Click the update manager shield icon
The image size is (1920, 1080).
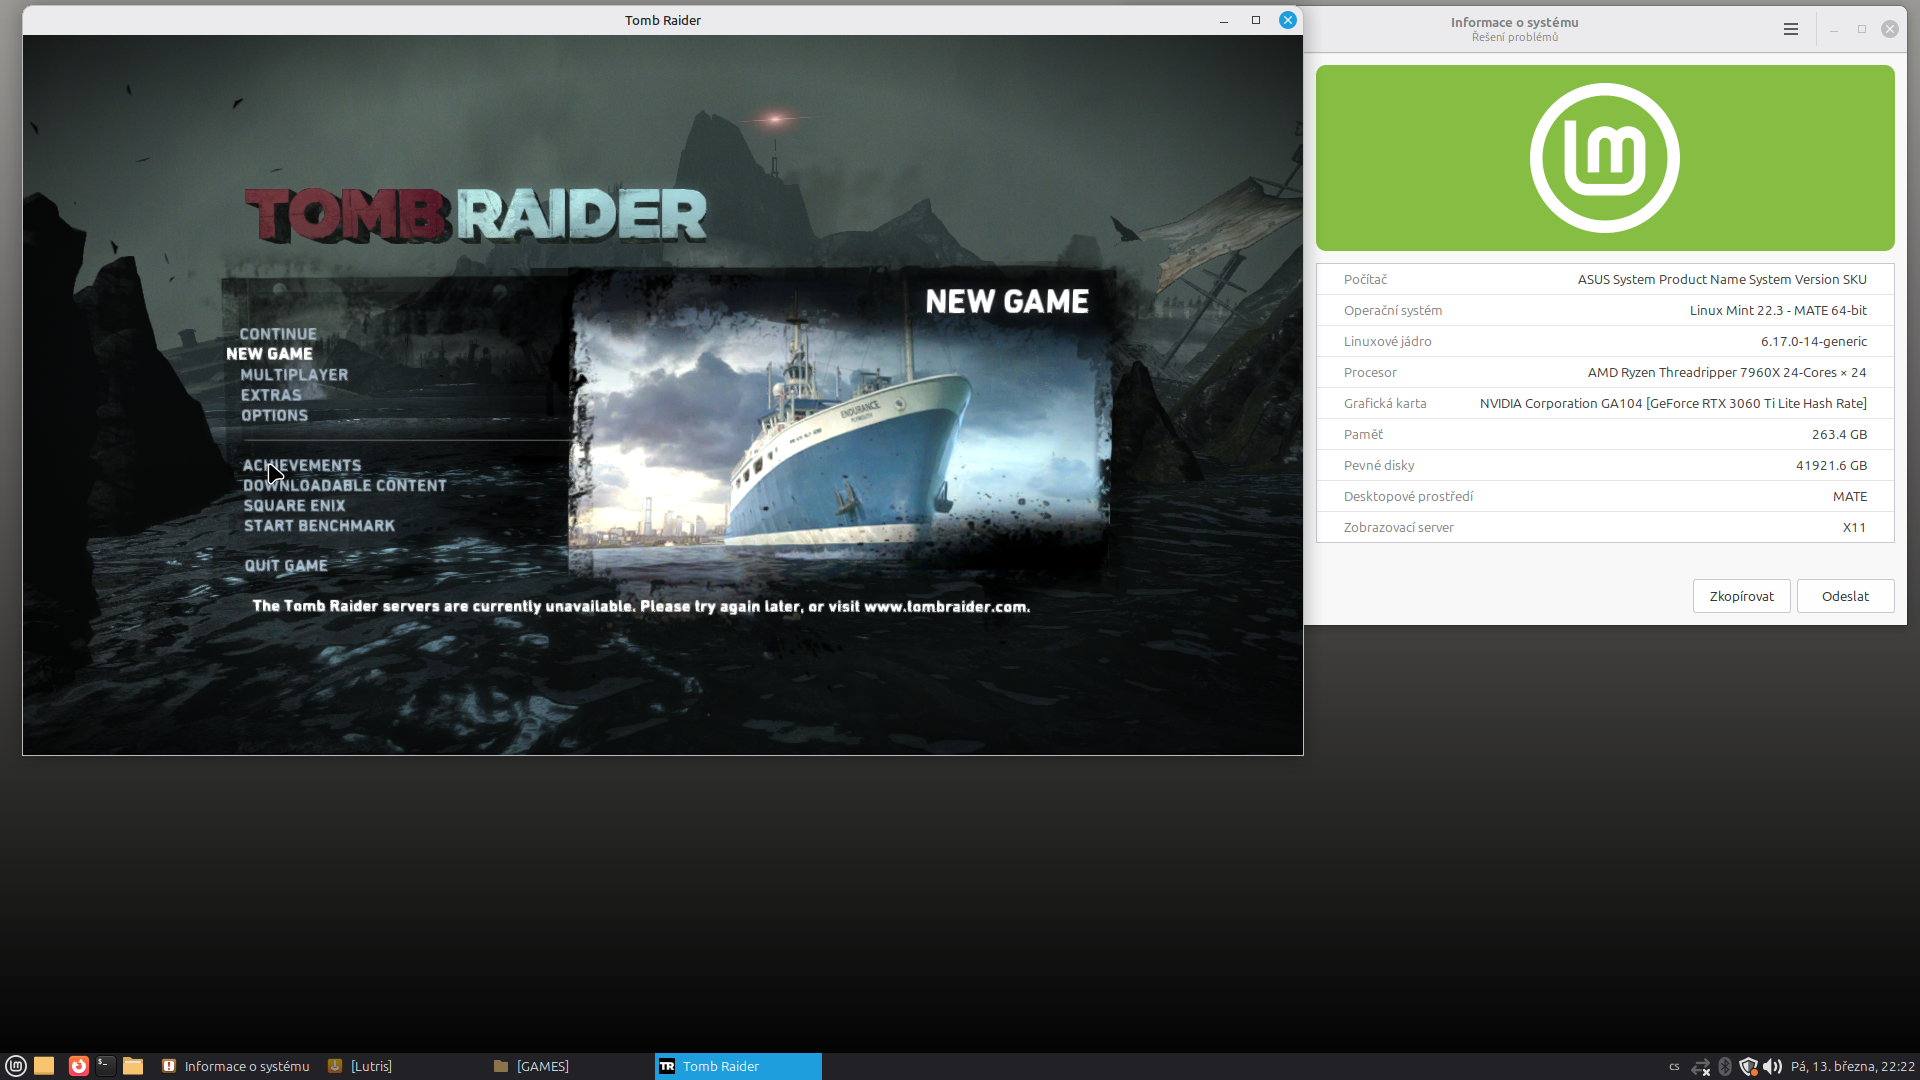tap(1748, 1067)
